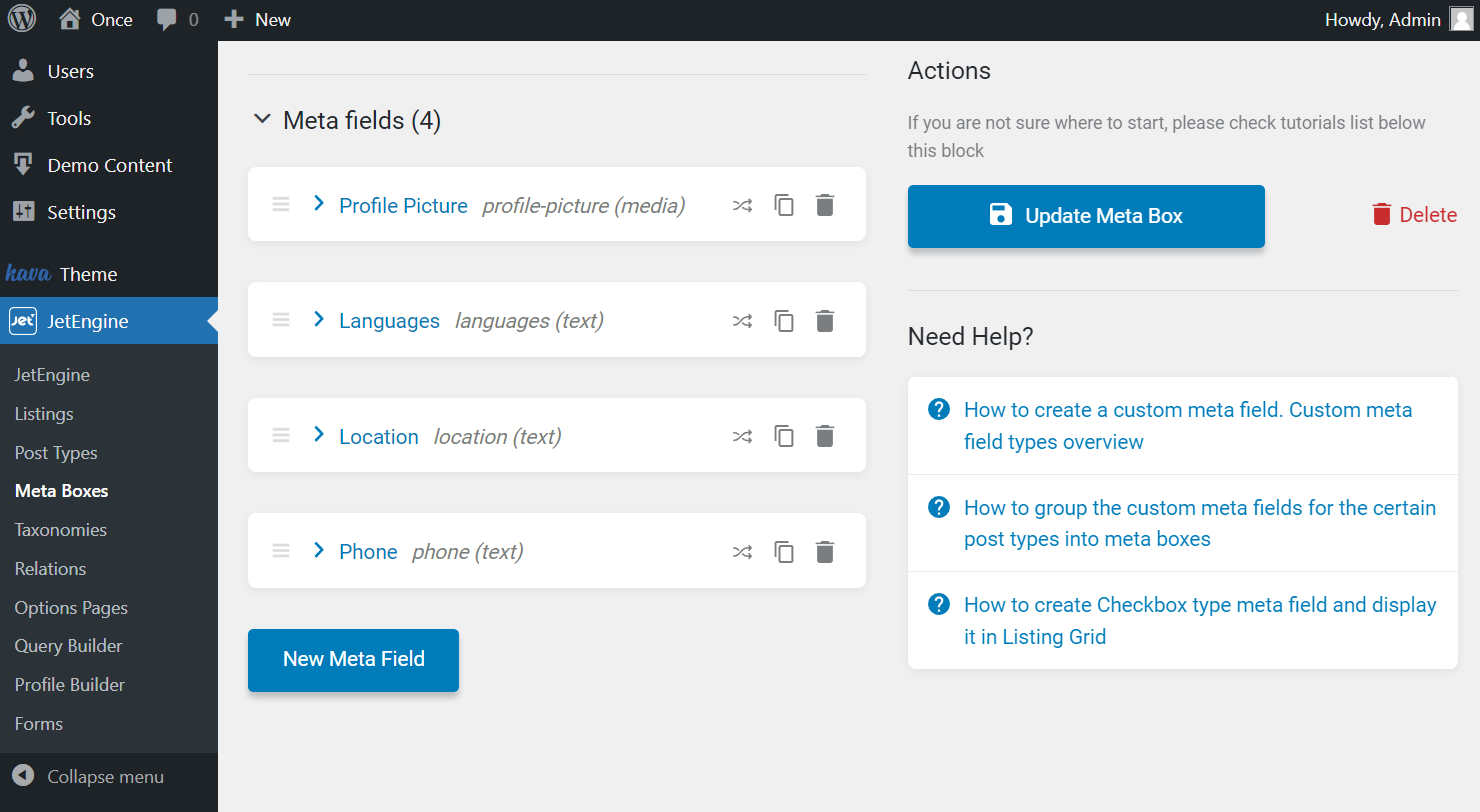The image size is (1480, 812).
Task: Click the JetEngine jet logo icon
Action: pyautogui.click(x=23, y=321)
